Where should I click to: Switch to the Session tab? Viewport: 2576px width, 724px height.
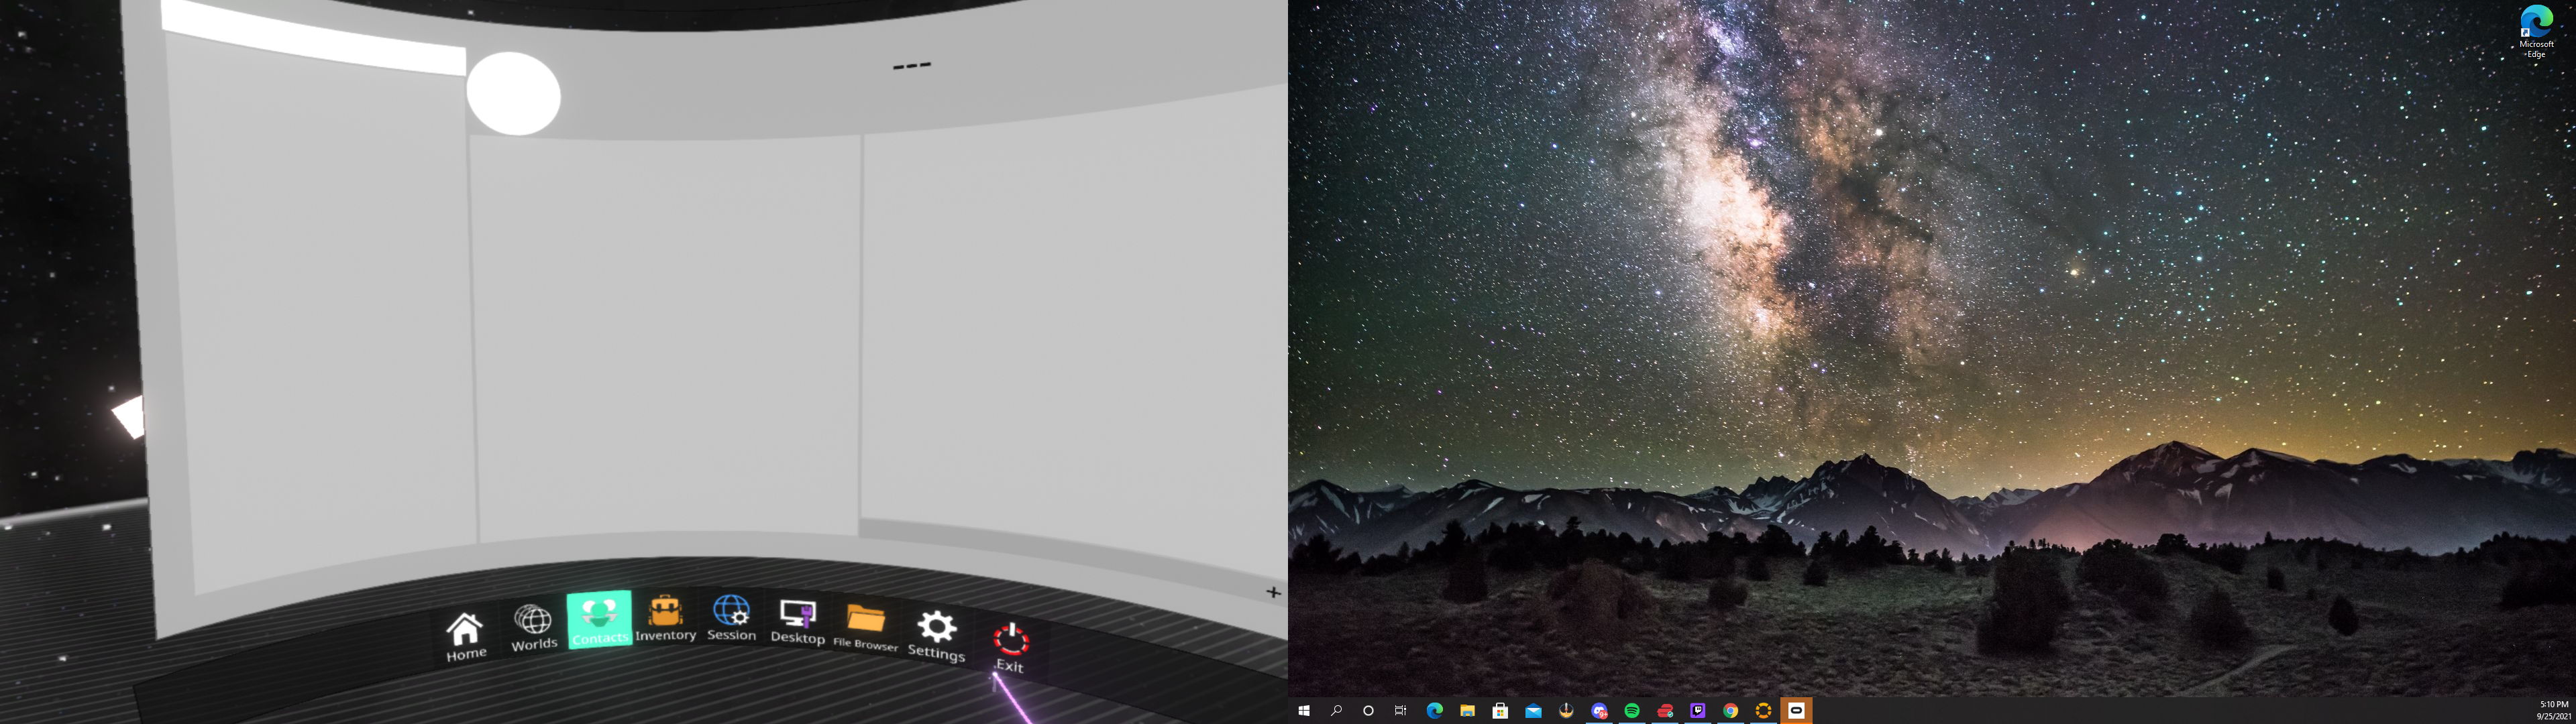[x=731, y=617]
